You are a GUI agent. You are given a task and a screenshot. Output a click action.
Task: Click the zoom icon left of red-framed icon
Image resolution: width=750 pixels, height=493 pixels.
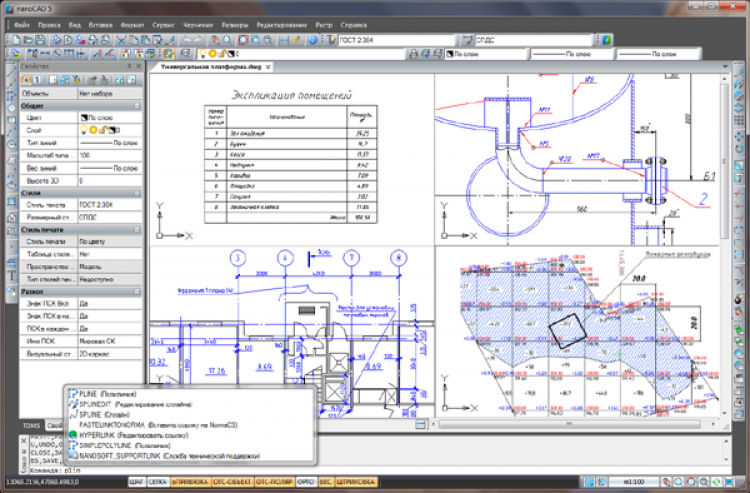click(x=679, y=482)
